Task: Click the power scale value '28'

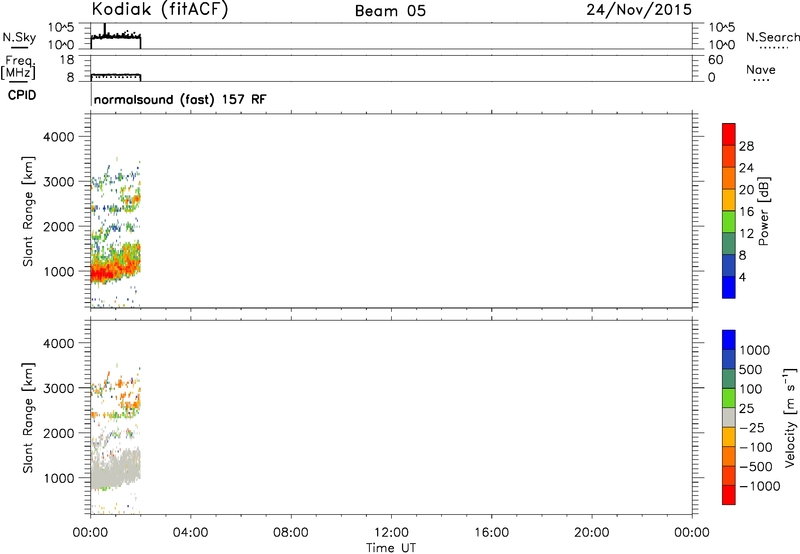Action: [x=746, y=146]
